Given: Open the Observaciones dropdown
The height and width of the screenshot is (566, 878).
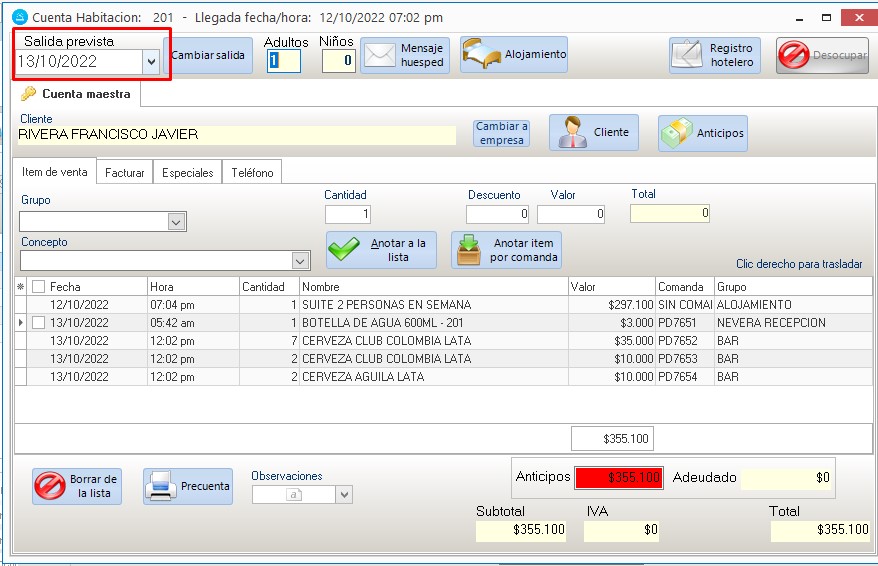Looking at the screenshot, I should tap(344, 494).
